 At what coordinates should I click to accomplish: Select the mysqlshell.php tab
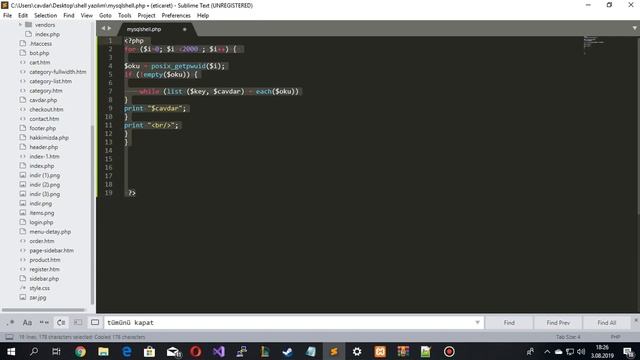pos(155,29)
